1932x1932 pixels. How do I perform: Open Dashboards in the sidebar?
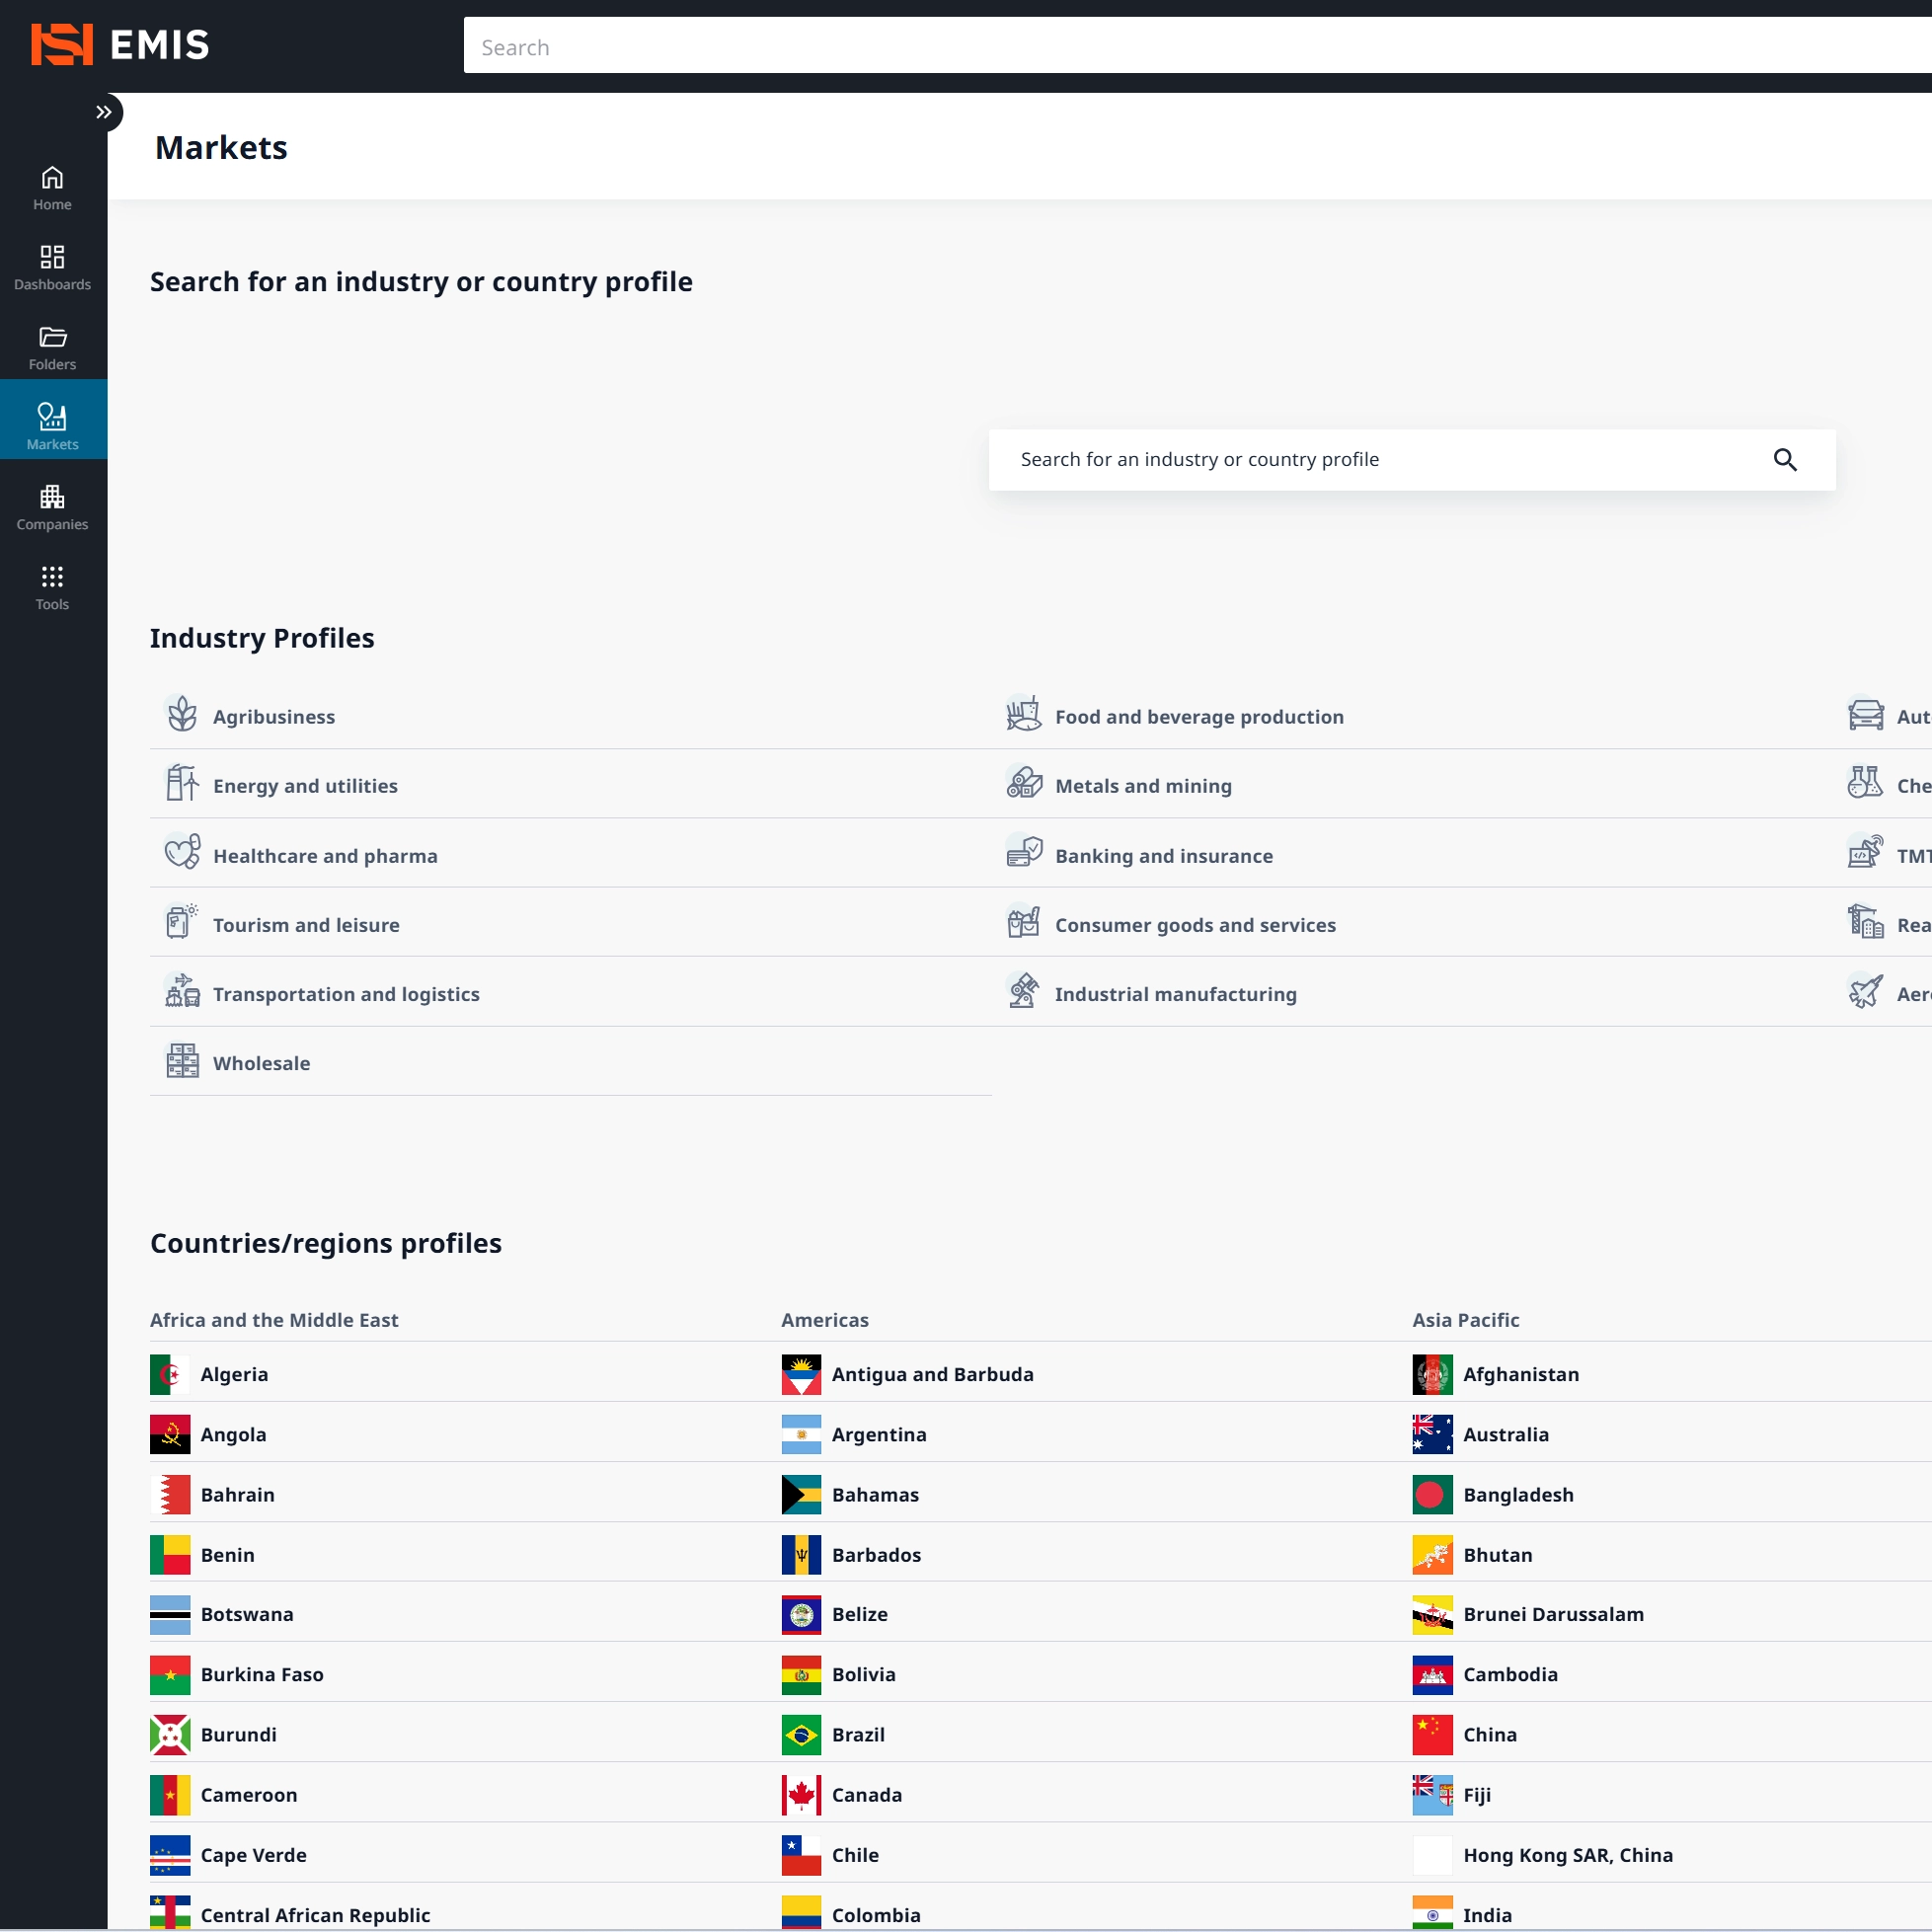click(52, 268)
